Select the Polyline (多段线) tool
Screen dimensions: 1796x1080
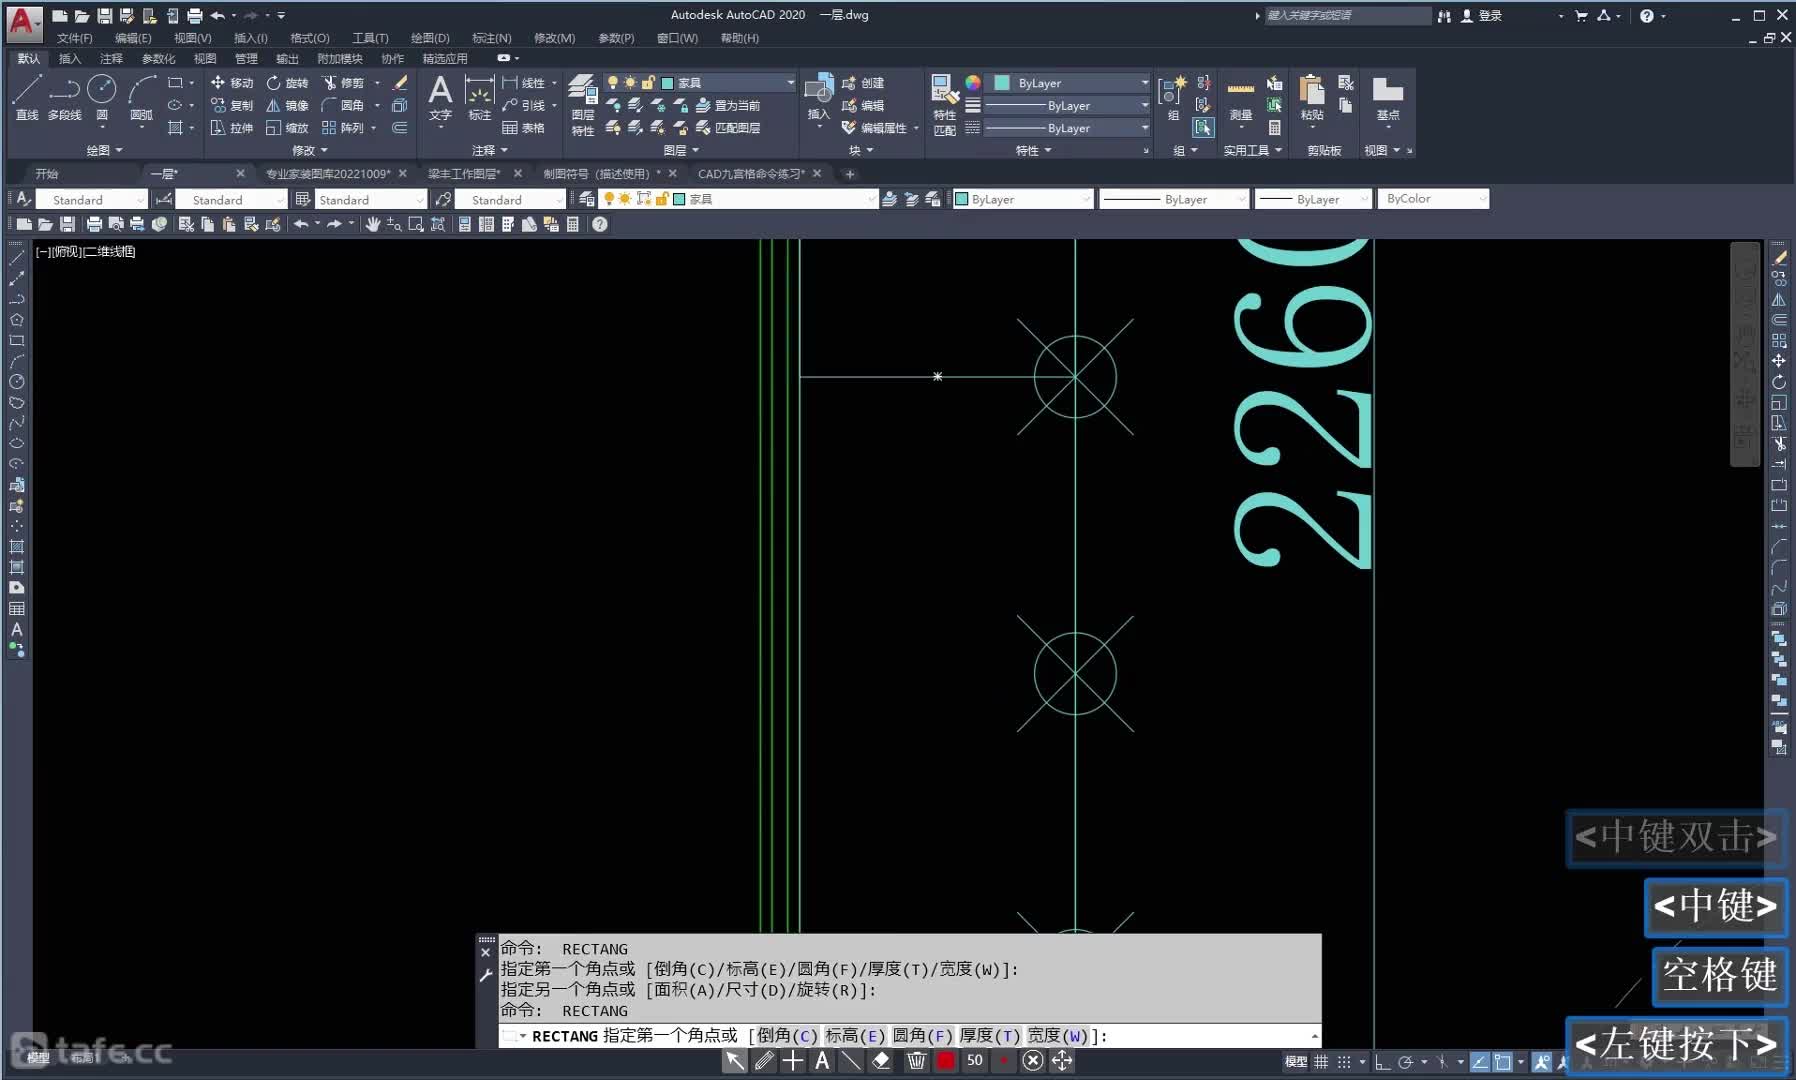click(64, 97)
